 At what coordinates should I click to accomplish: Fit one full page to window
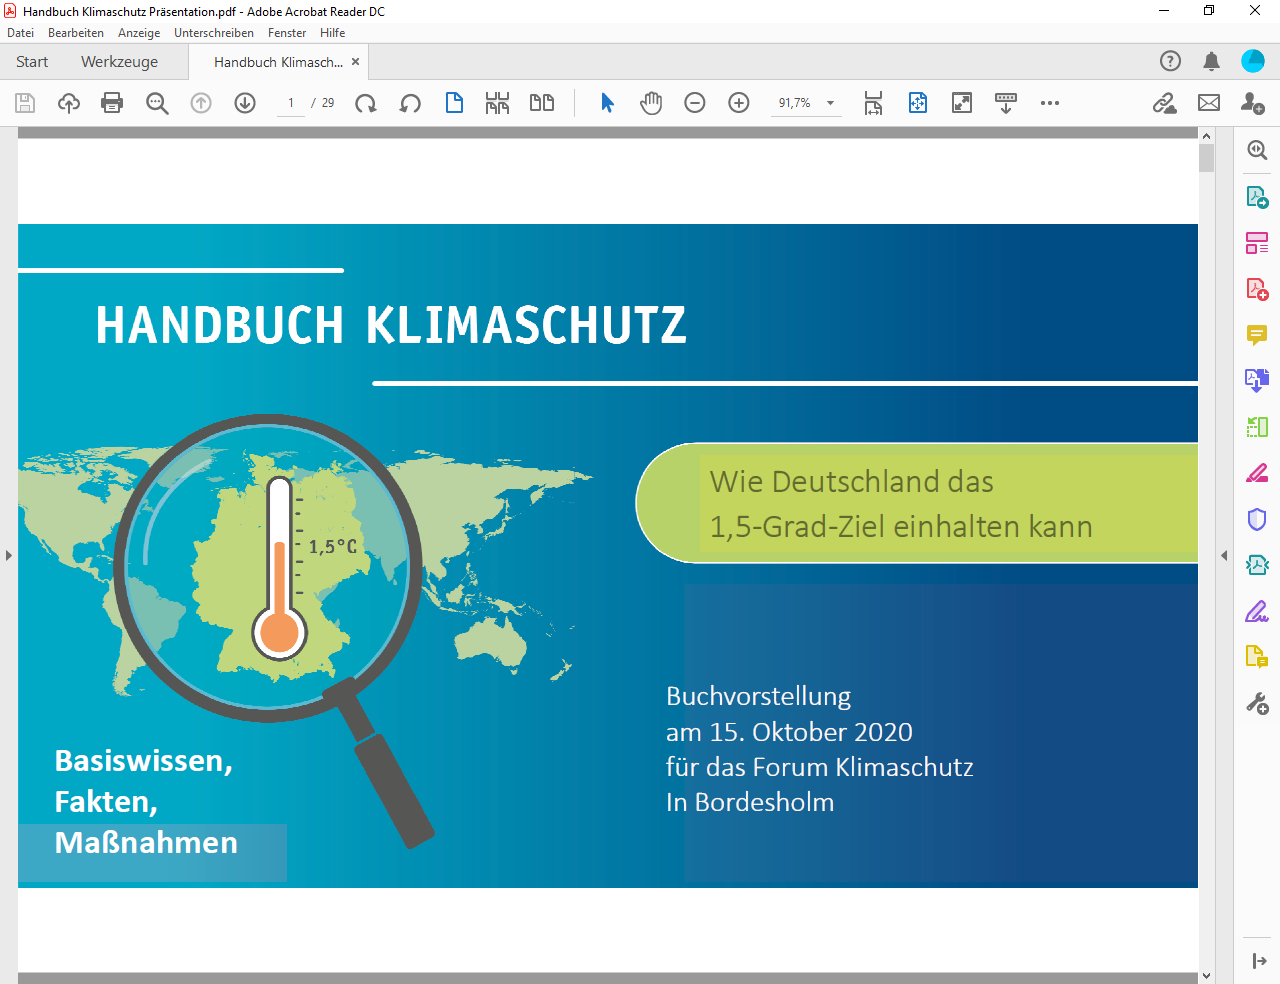coord(918,103)
